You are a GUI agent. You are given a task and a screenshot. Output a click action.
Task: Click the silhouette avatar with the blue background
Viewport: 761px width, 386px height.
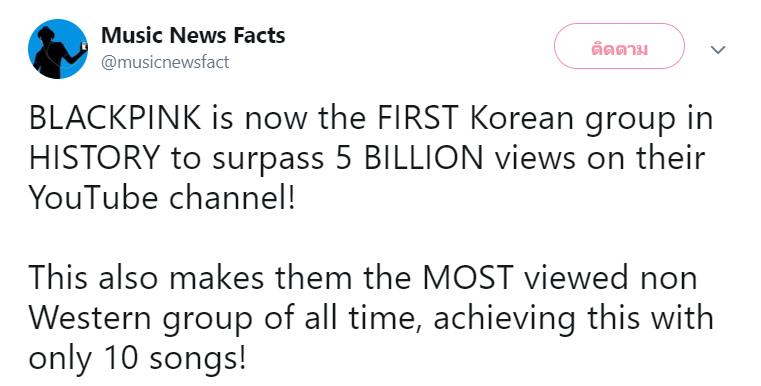pyautogui.click(x=58, y=49)
